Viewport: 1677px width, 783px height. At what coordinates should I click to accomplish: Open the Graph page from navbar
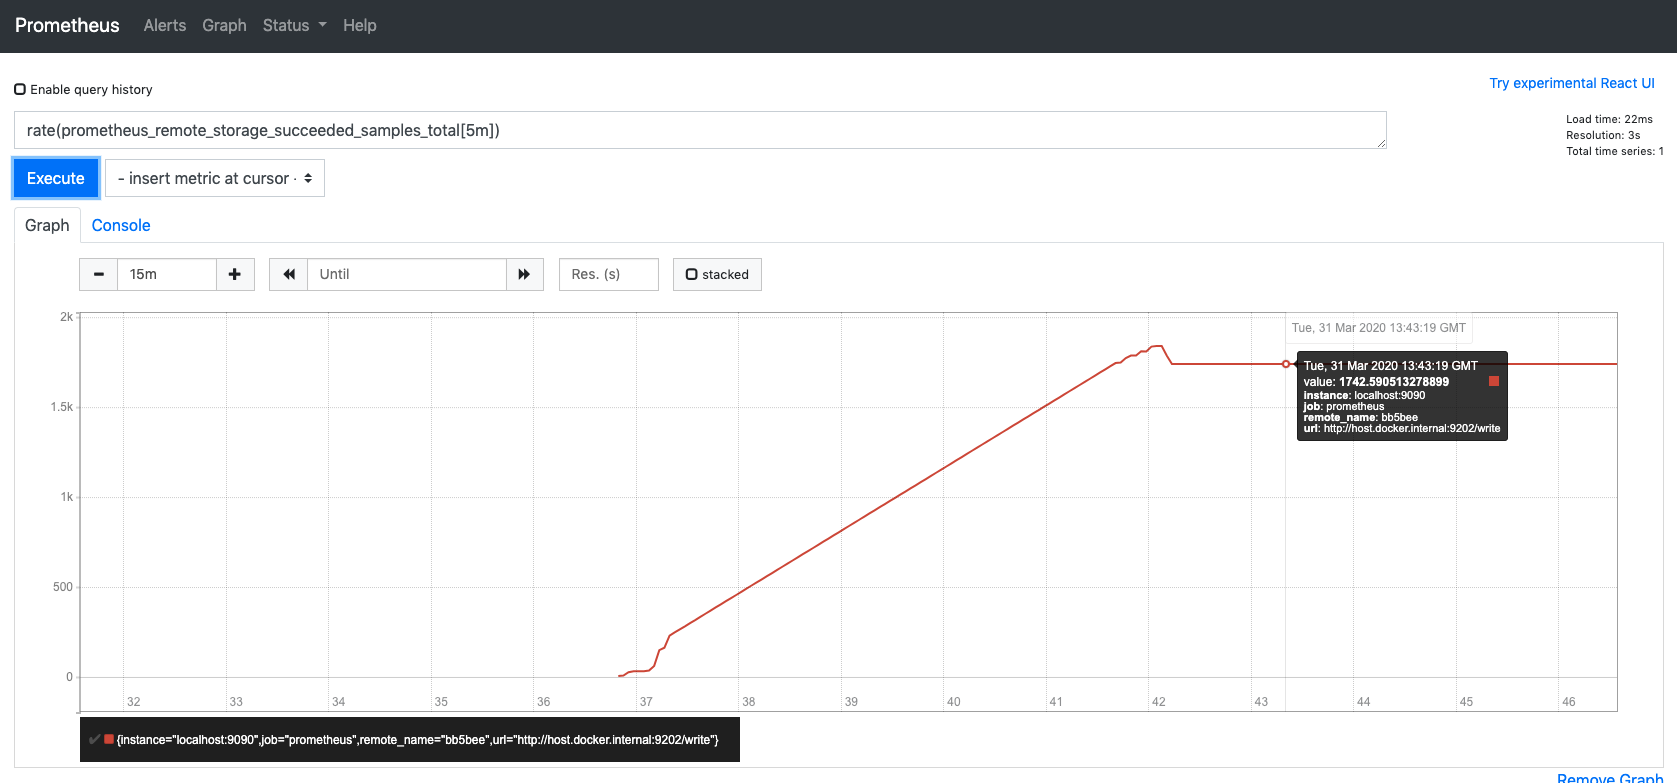(224, 26)
